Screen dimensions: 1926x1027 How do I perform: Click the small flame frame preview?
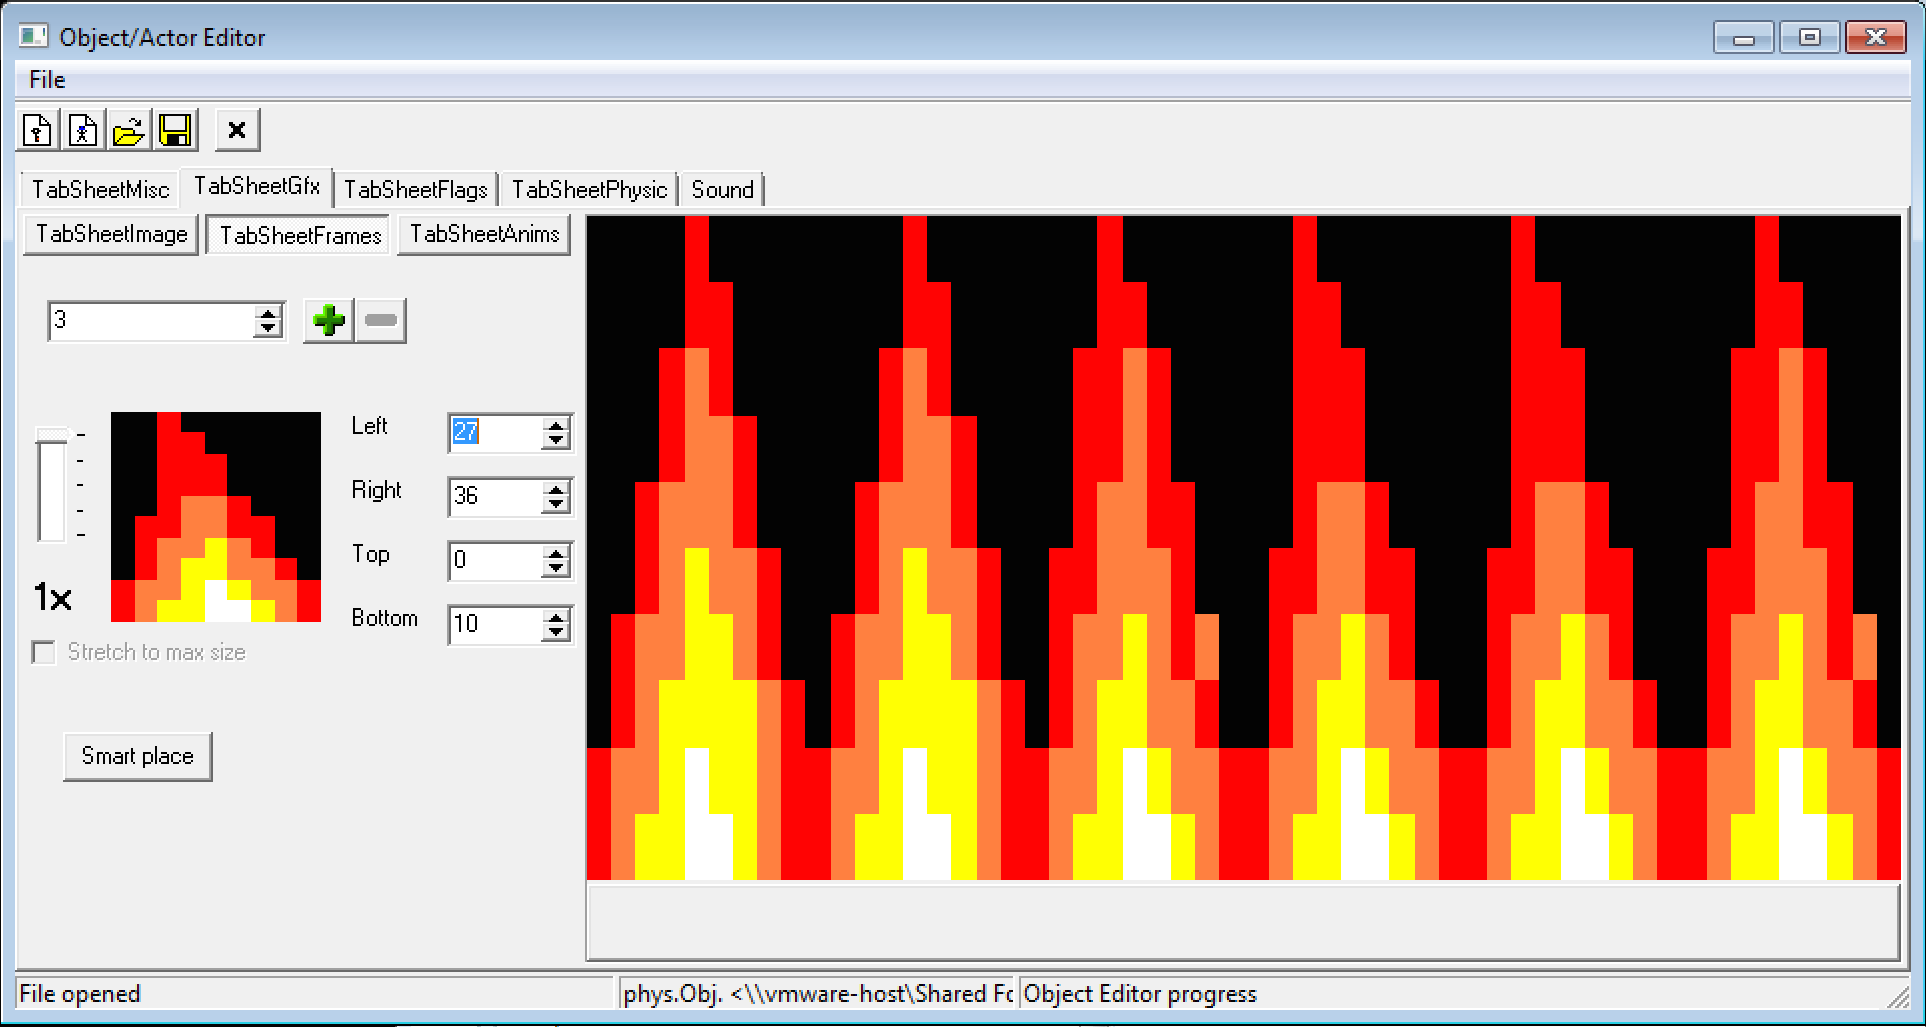216,517
